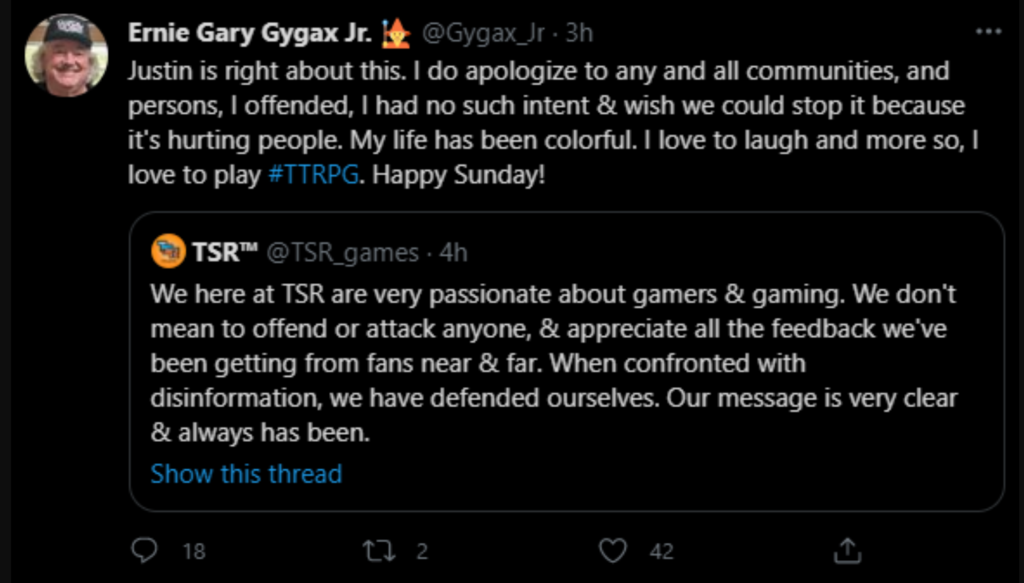Open the reply icon on Gygax's tweet
Image resolution: width=1024 pixels, height=583 pixels.
pyautogui.click(x=145, y=550)
